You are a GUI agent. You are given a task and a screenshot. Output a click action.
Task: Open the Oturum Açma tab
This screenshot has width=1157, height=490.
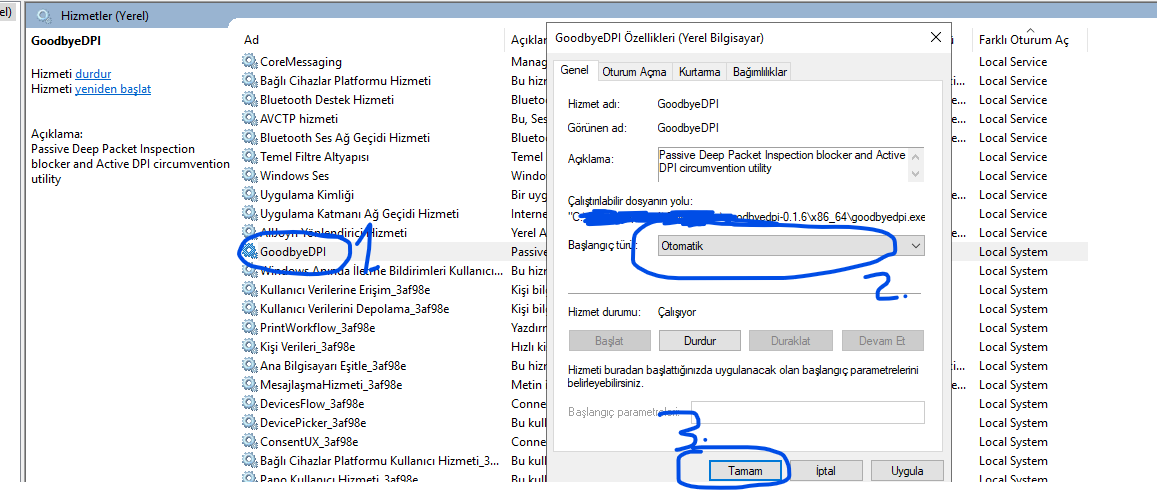click(635, 72)
